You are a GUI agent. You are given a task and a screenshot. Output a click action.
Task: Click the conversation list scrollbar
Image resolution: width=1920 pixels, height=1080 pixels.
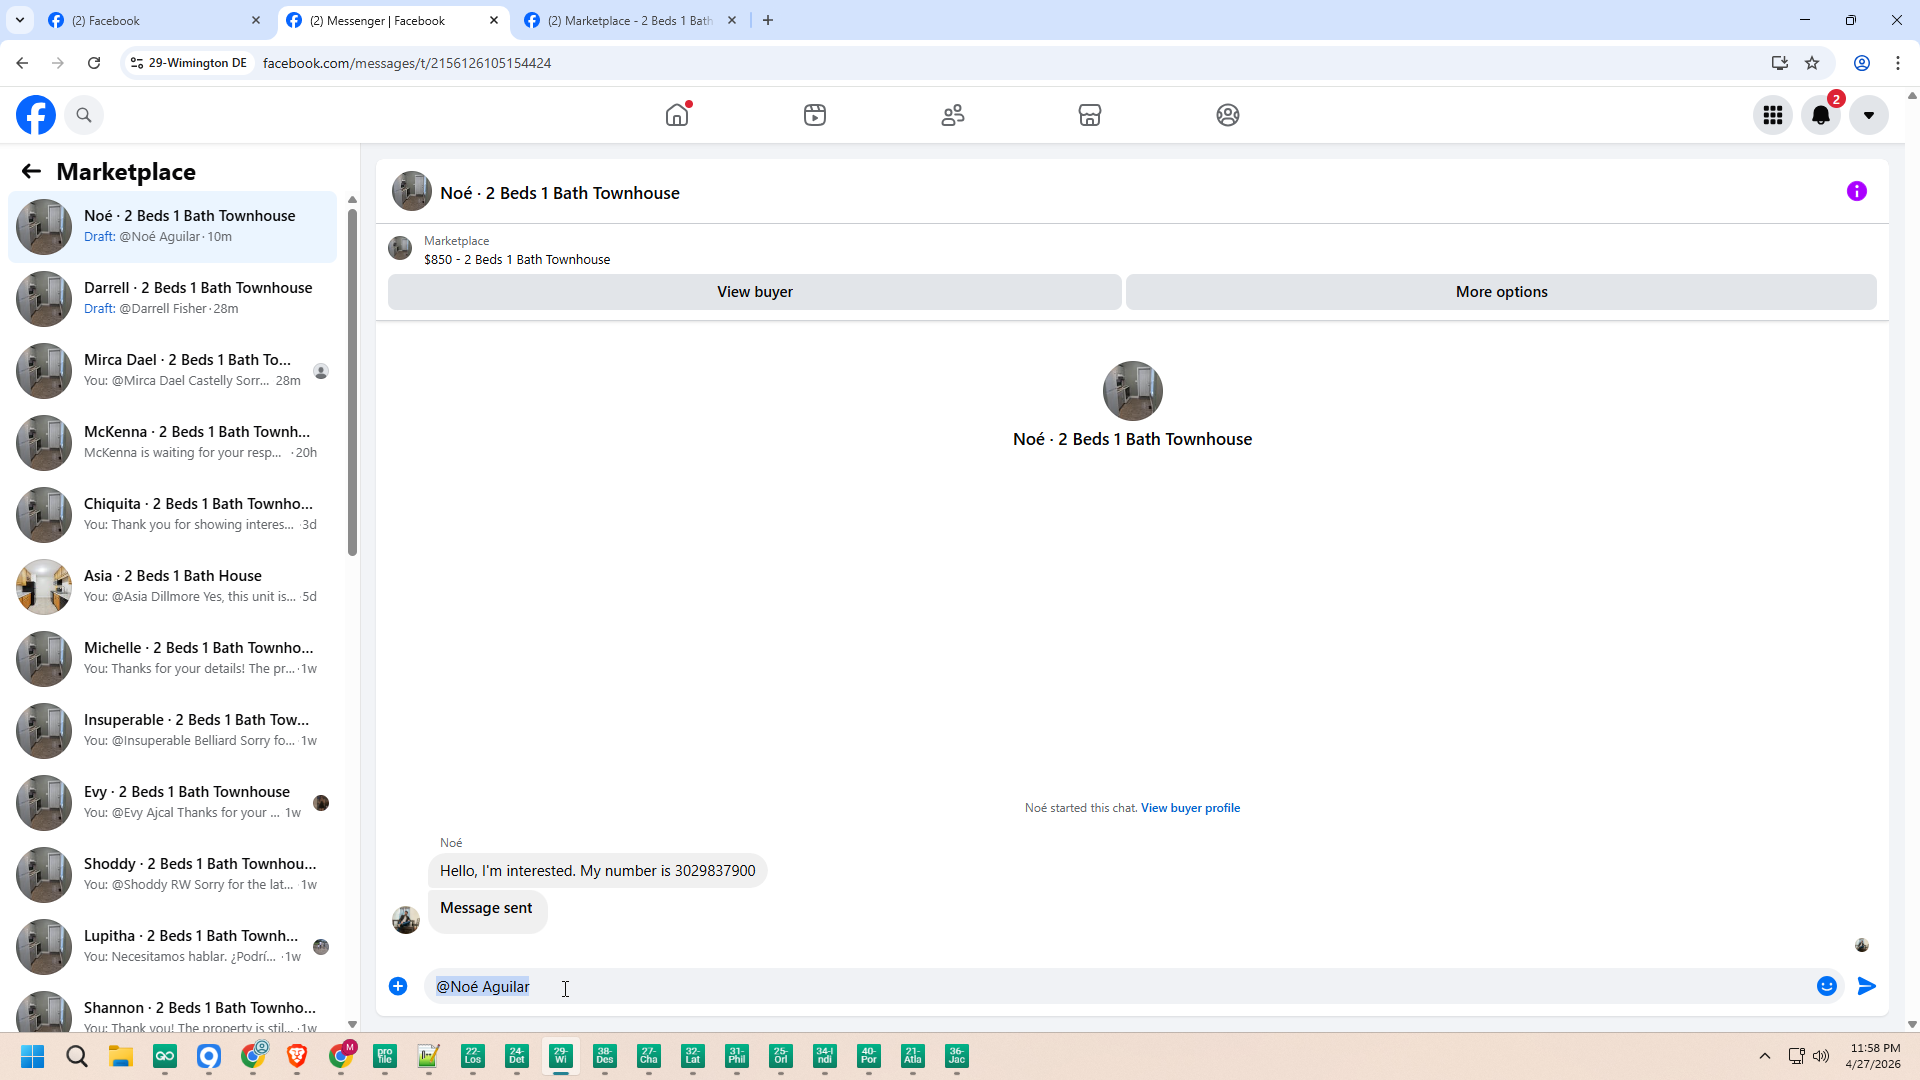352,380
